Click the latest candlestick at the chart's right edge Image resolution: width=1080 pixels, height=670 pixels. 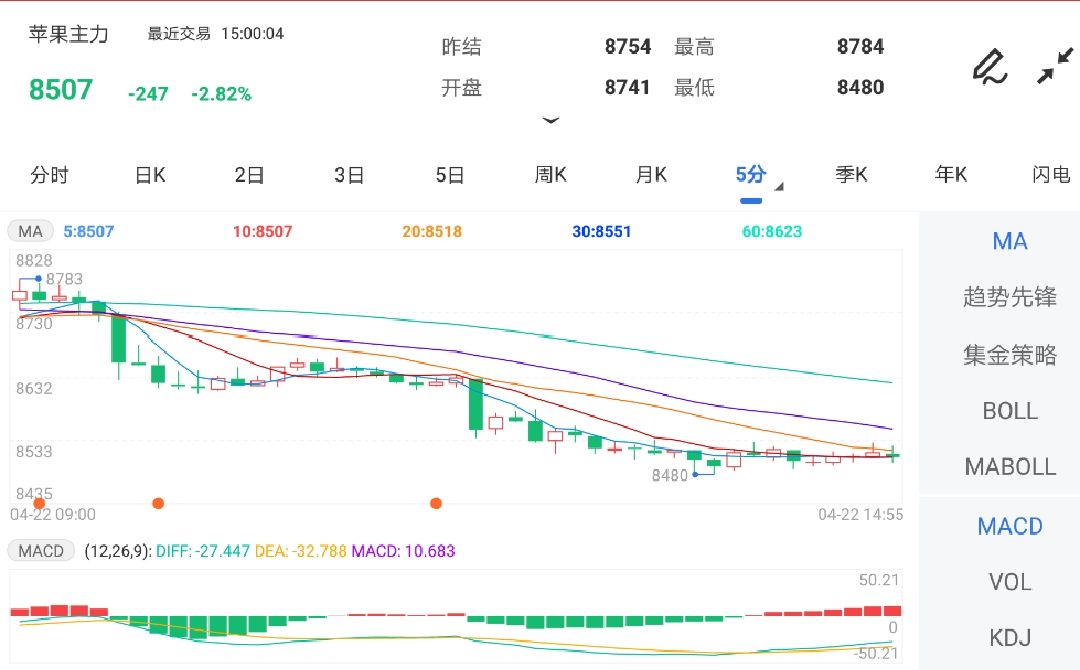[892, 454]
